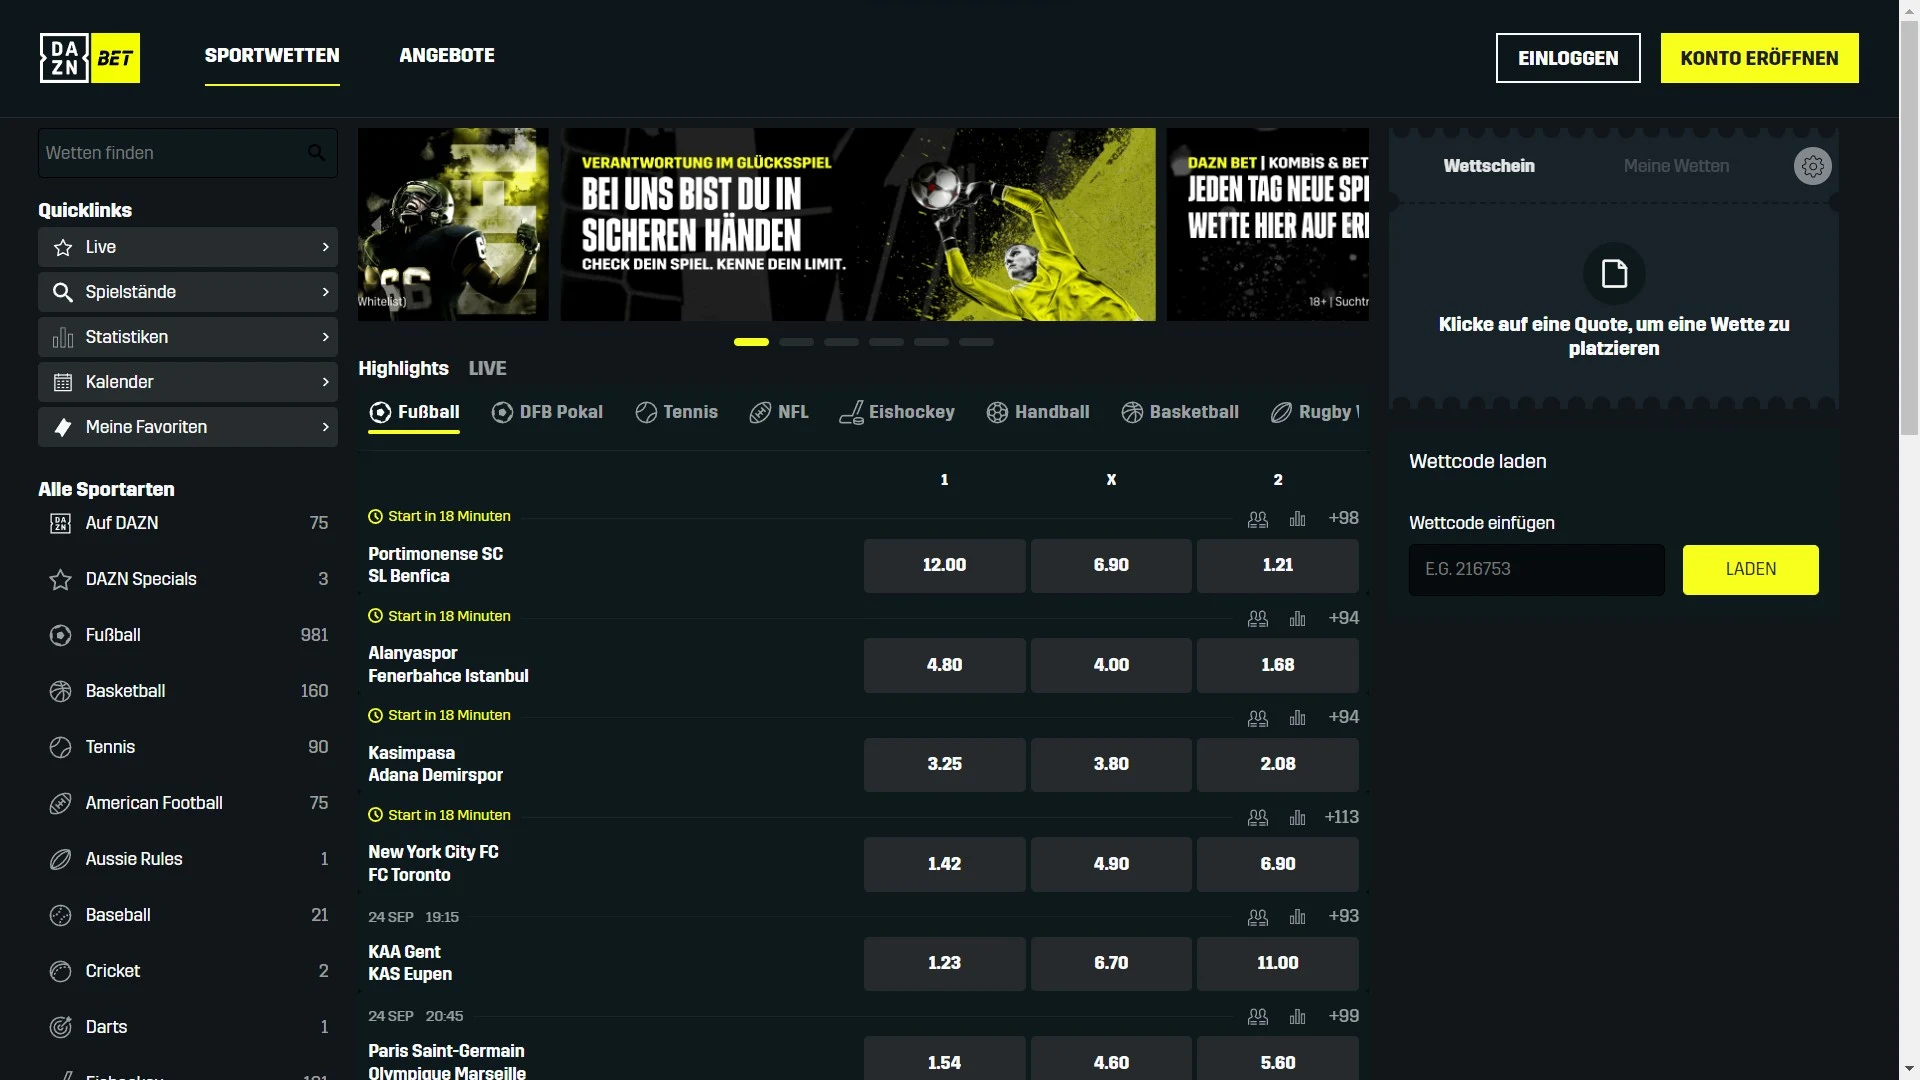The width and height of the screenshot is (1920, 1080).
Task: Open head-to-head icon for Alanyaspor match
Action: click(1258, 619)
